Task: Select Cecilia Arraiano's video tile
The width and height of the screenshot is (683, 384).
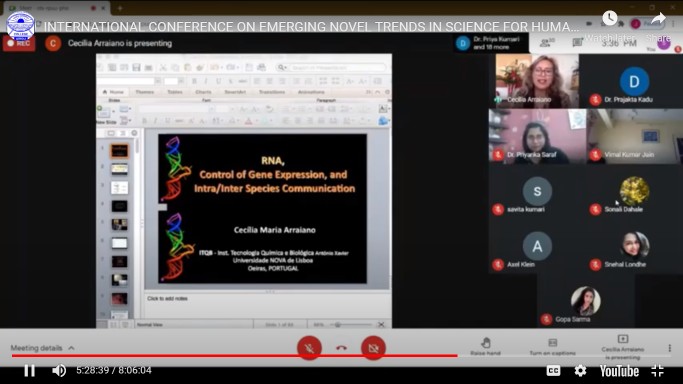Action: pos(537,81)
